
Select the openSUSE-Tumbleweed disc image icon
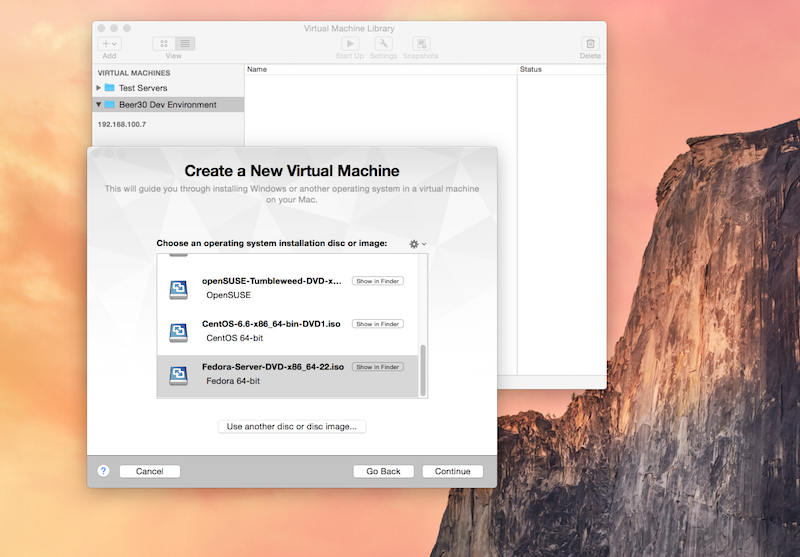[179, 289]
